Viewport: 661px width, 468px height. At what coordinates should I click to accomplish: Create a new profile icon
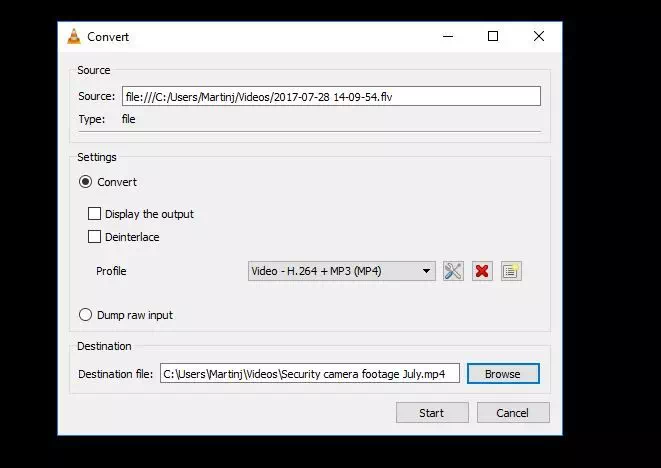pyautogui.click(x=511, y=271)
